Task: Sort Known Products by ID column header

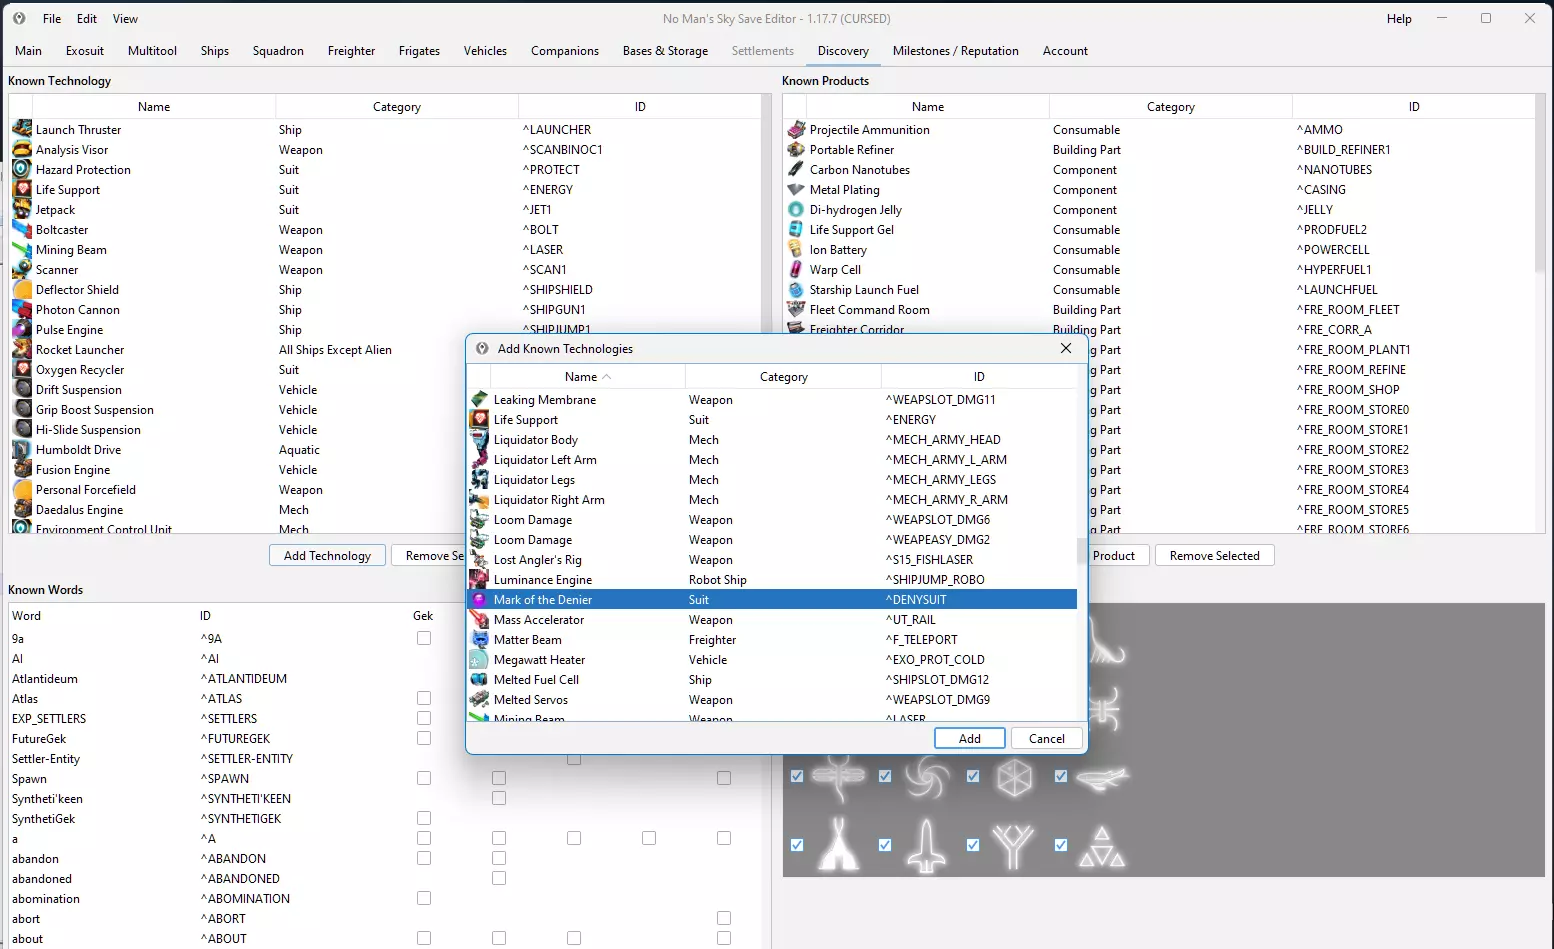Action: [x=1413, y=107]
